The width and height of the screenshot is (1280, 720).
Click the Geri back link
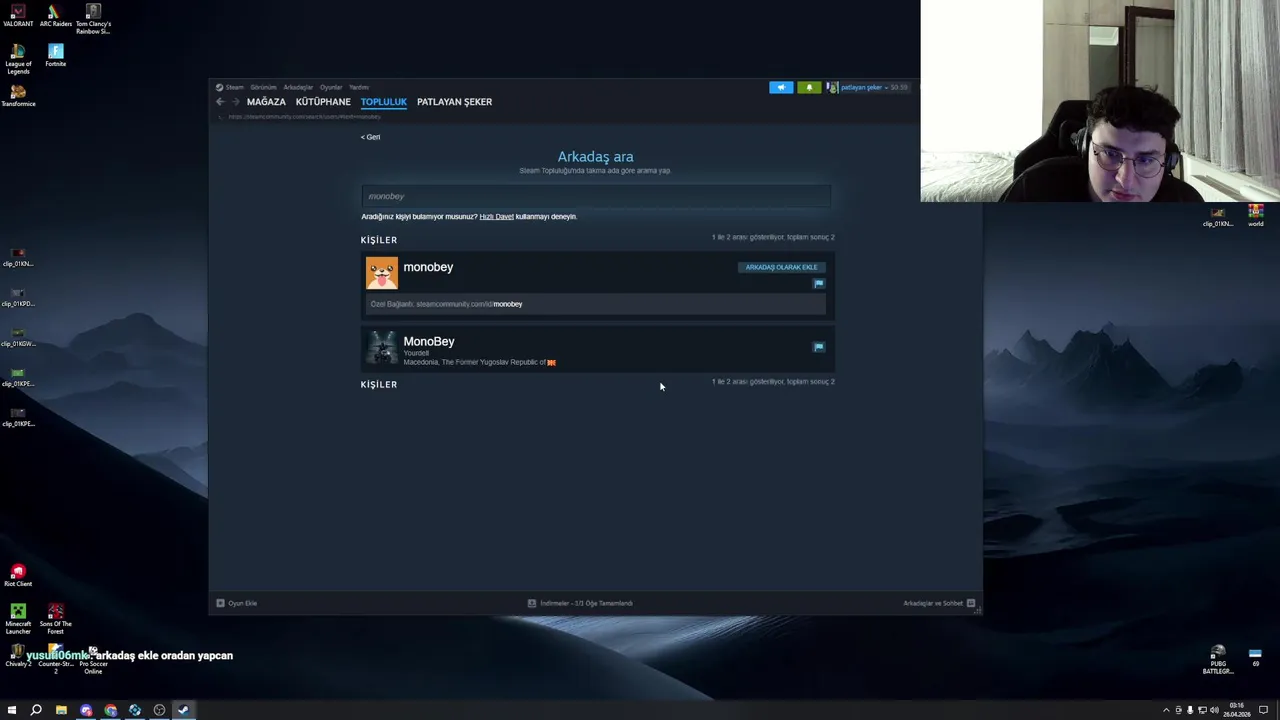pyautogui.click(x=370, y=137)
